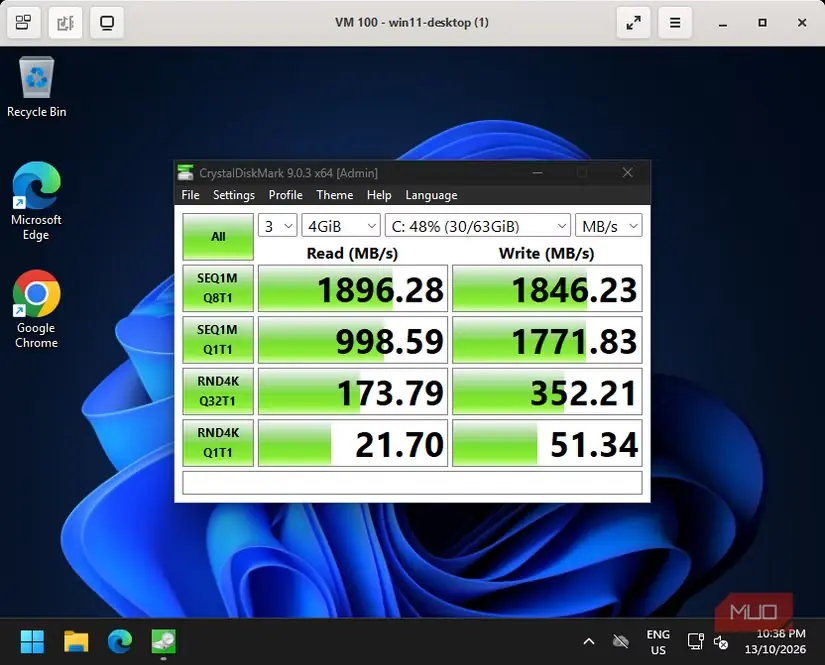Click the VM viewer display icon
Screen dimensions: 825x665
107,23
